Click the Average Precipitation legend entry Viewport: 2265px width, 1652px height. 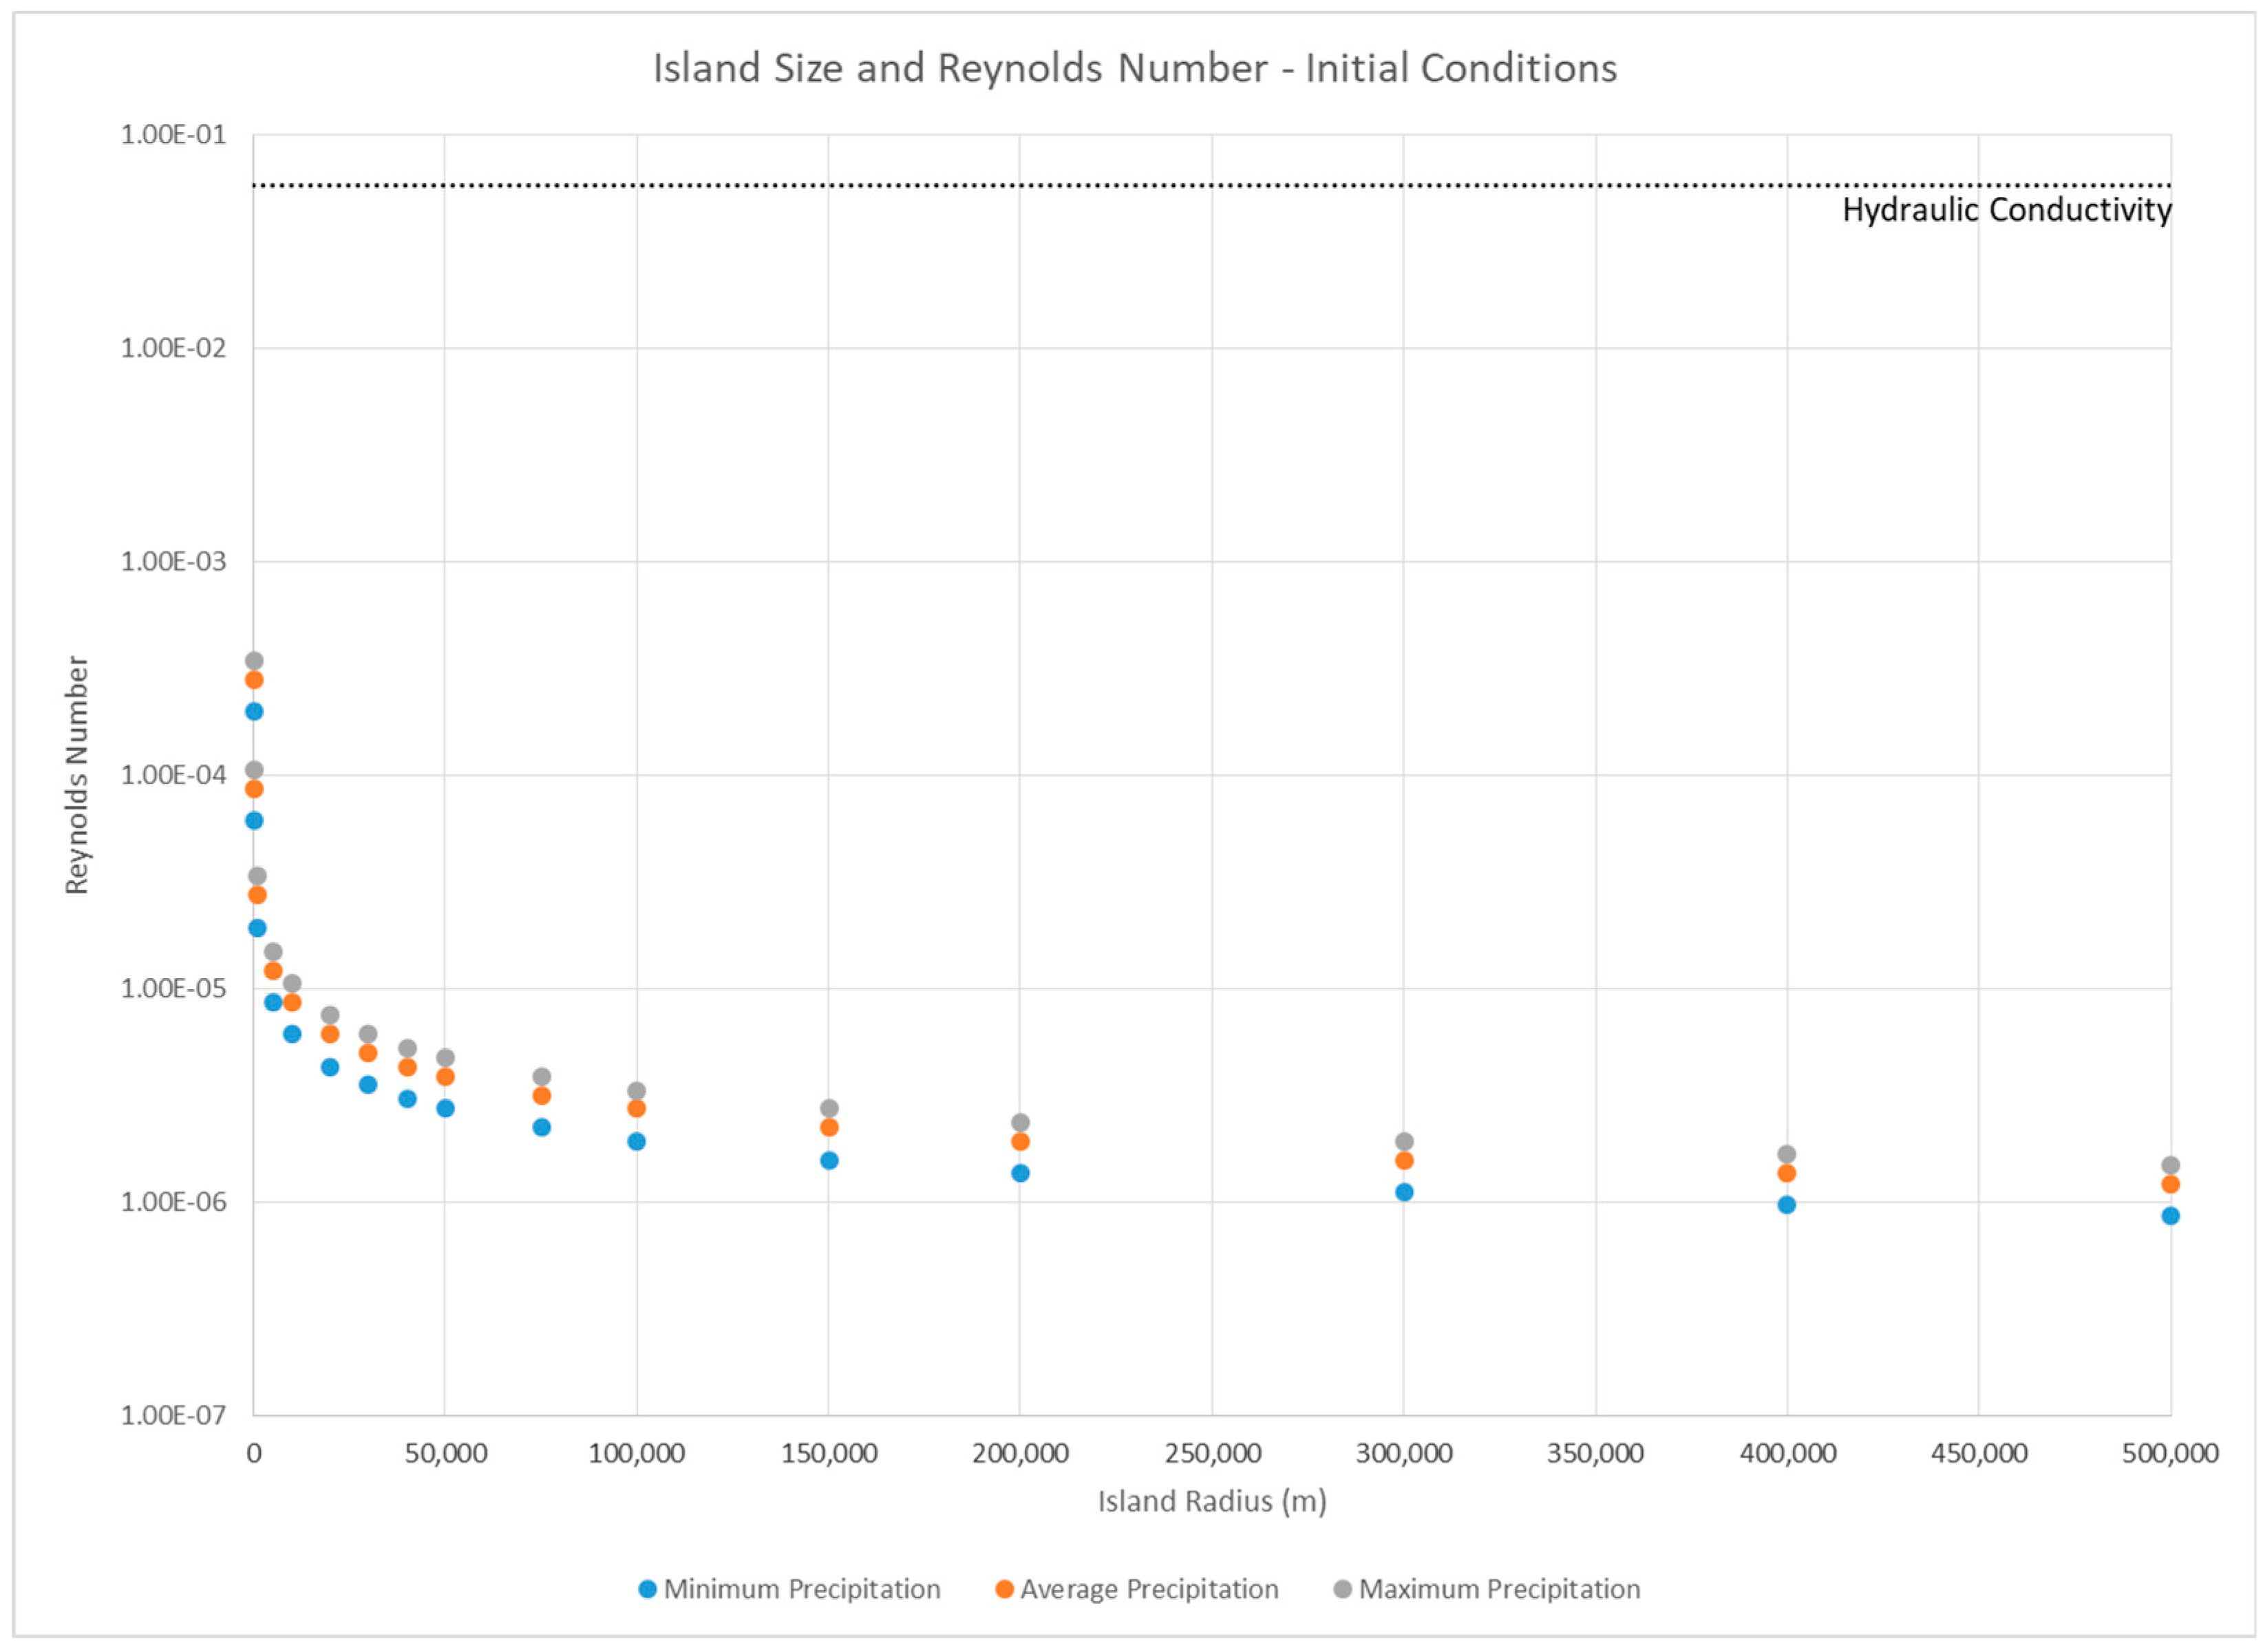point(1148,1589)
